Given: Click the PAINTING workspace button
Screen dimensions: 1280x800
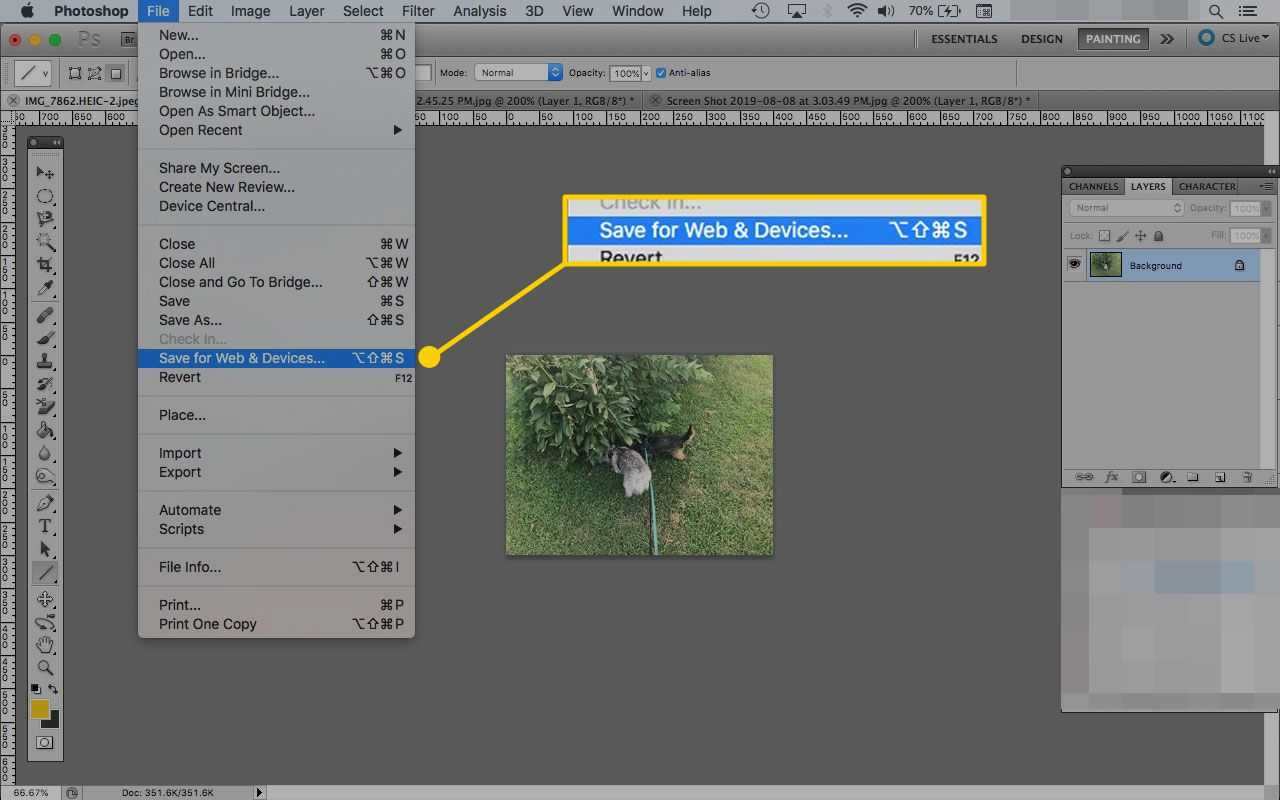Looking at the screenshot, I should coord(1112,39).
